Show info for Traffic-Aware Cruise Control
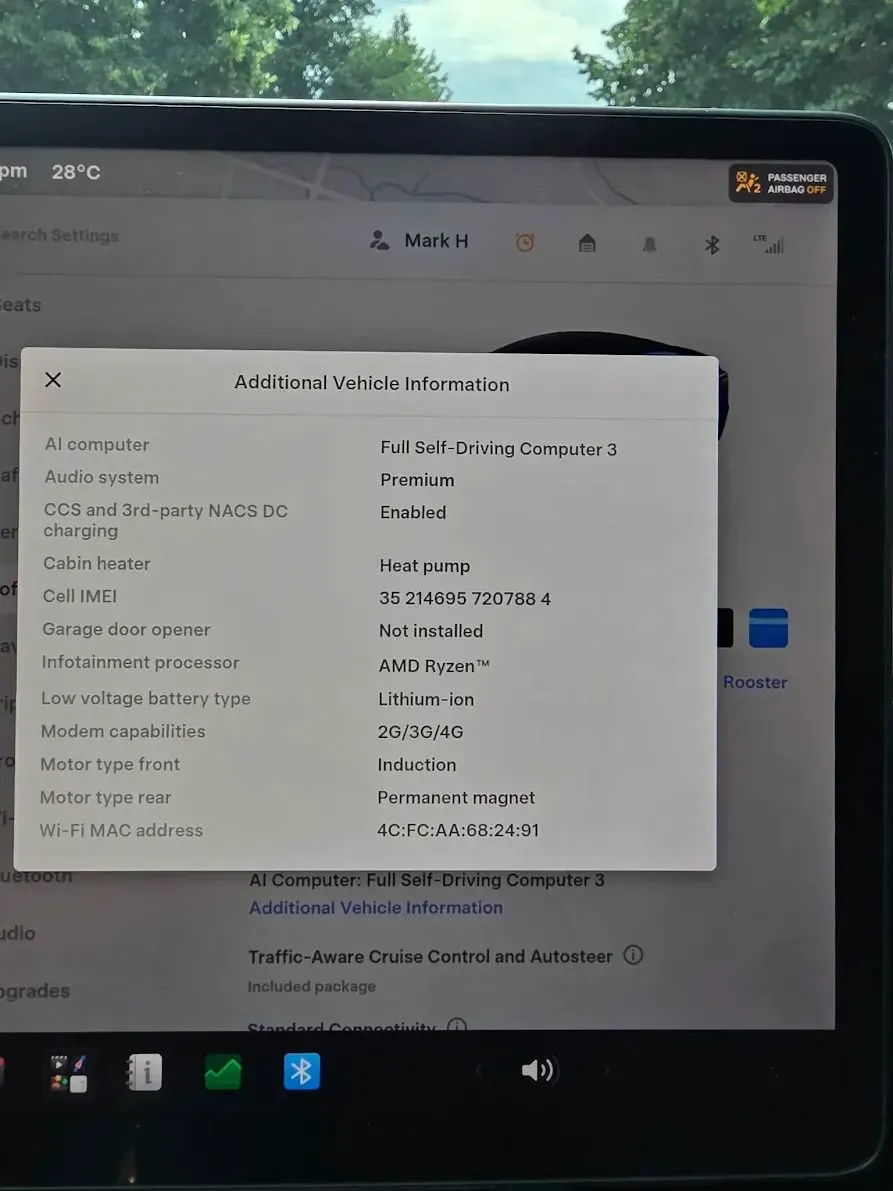The width and height of the screenshot is (893, 1191). pyautogui.click(x=633, y=955)
